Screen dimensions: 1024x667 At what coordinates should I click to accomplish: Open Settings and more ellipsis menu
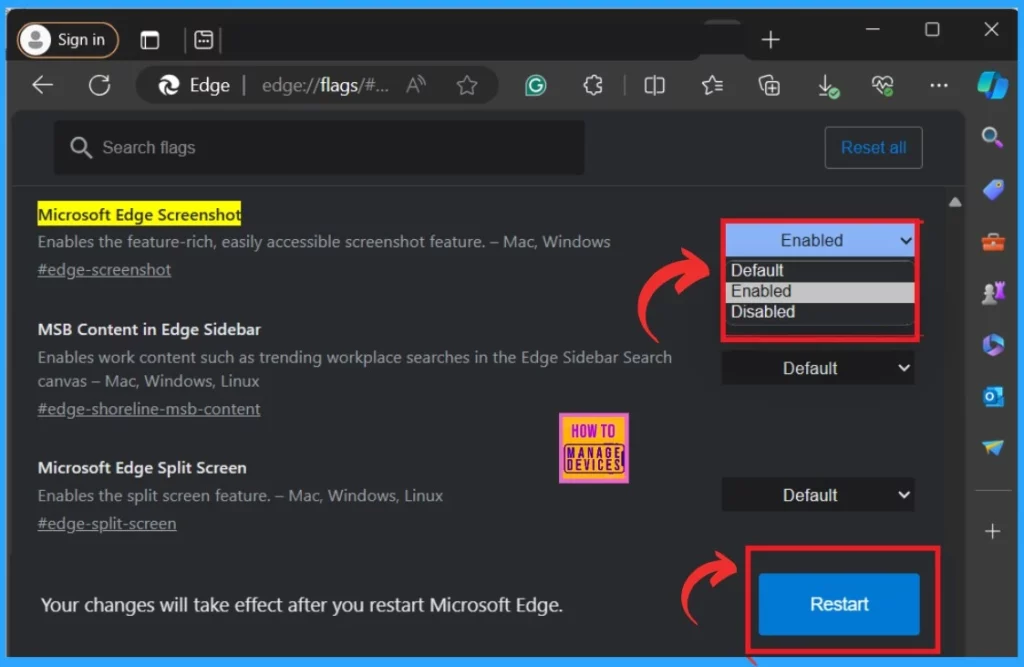pos(939,86)
